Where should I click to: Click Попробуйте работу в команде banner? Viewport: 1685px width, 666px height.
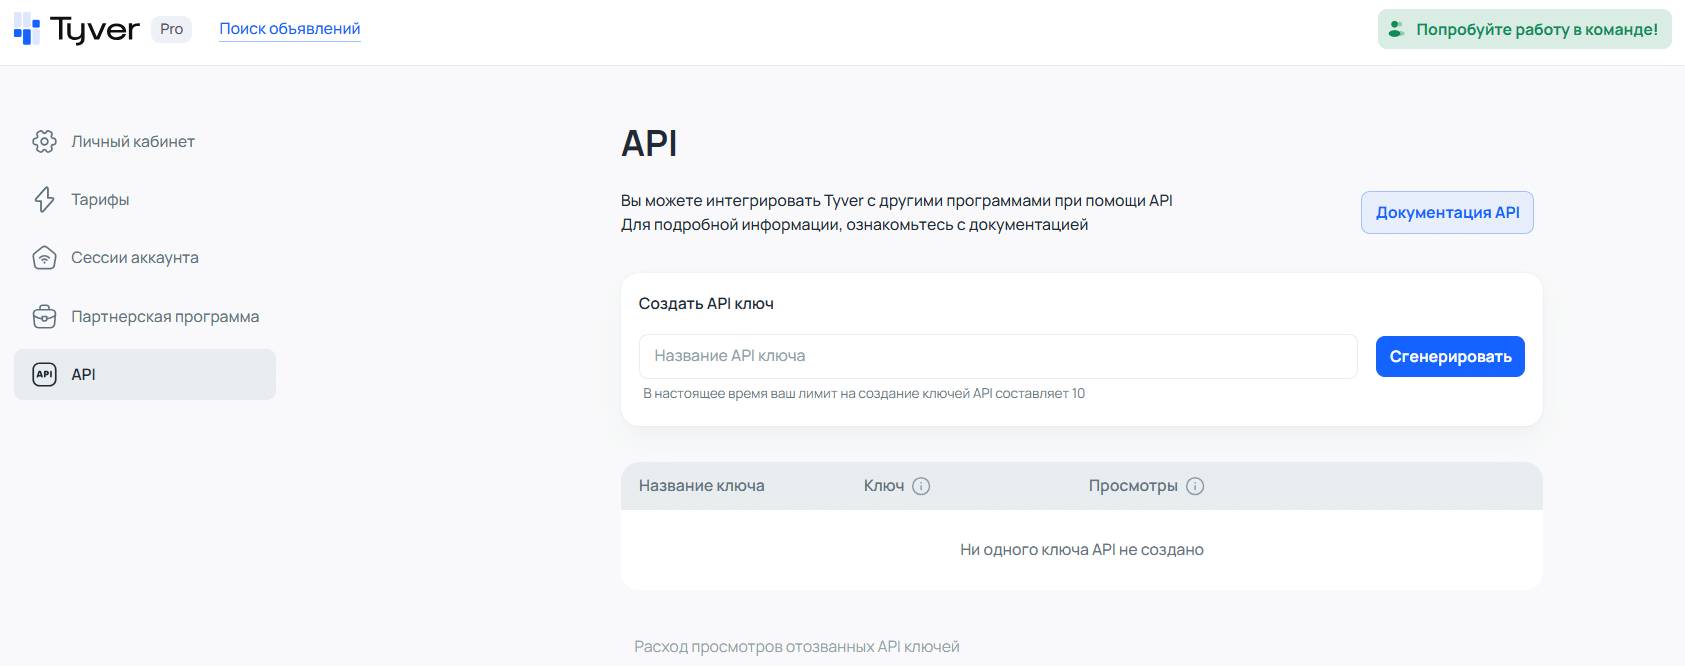[x=1524, y=29]
